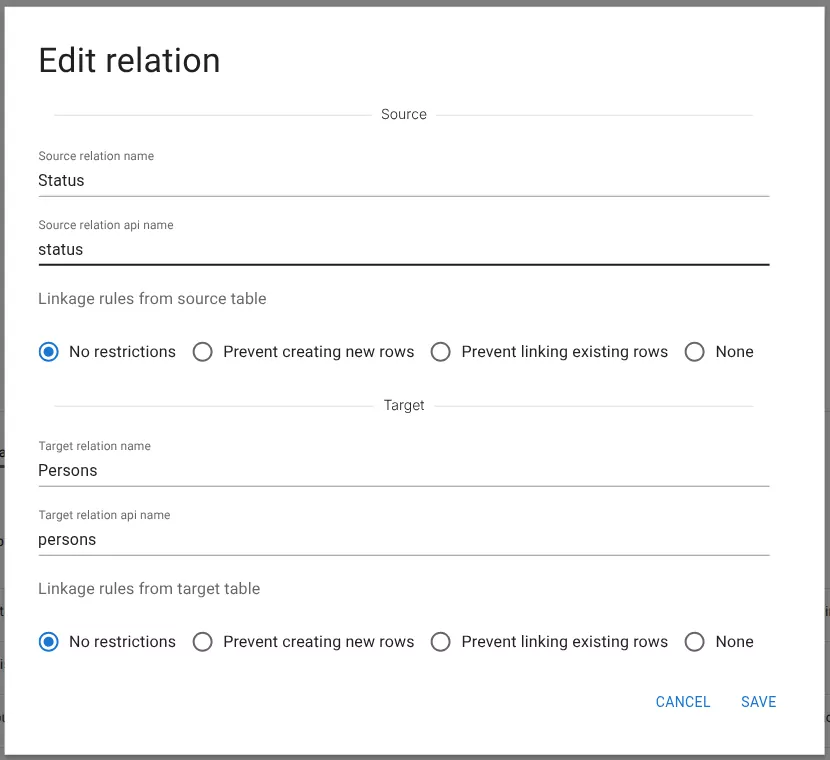The image size is (830, 760).
Task: Click the Status text inside name field
Action: click(x=61, y=181)
